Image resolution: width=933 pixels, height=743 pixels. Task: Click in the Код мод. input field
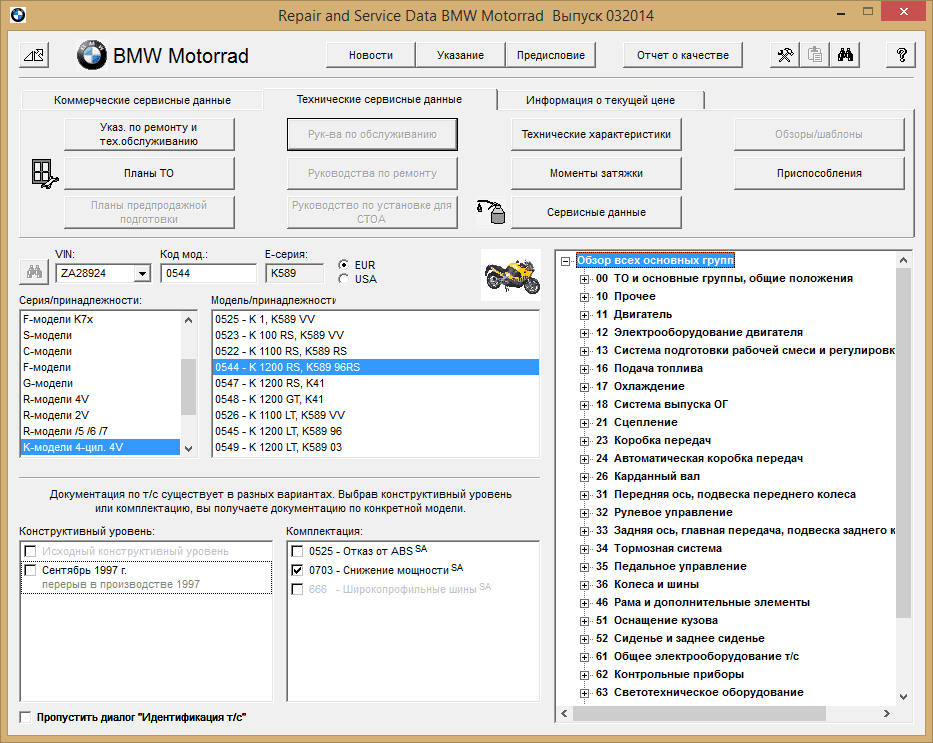(208, 273)
